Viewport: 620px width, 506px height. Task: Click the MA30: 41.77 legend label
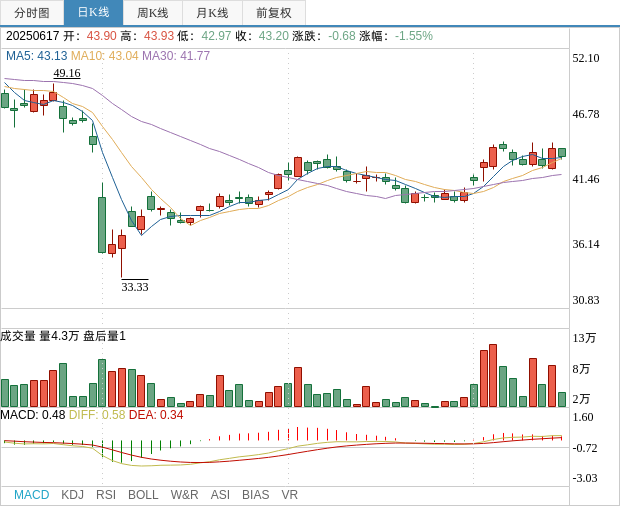(x=176, y=56)
